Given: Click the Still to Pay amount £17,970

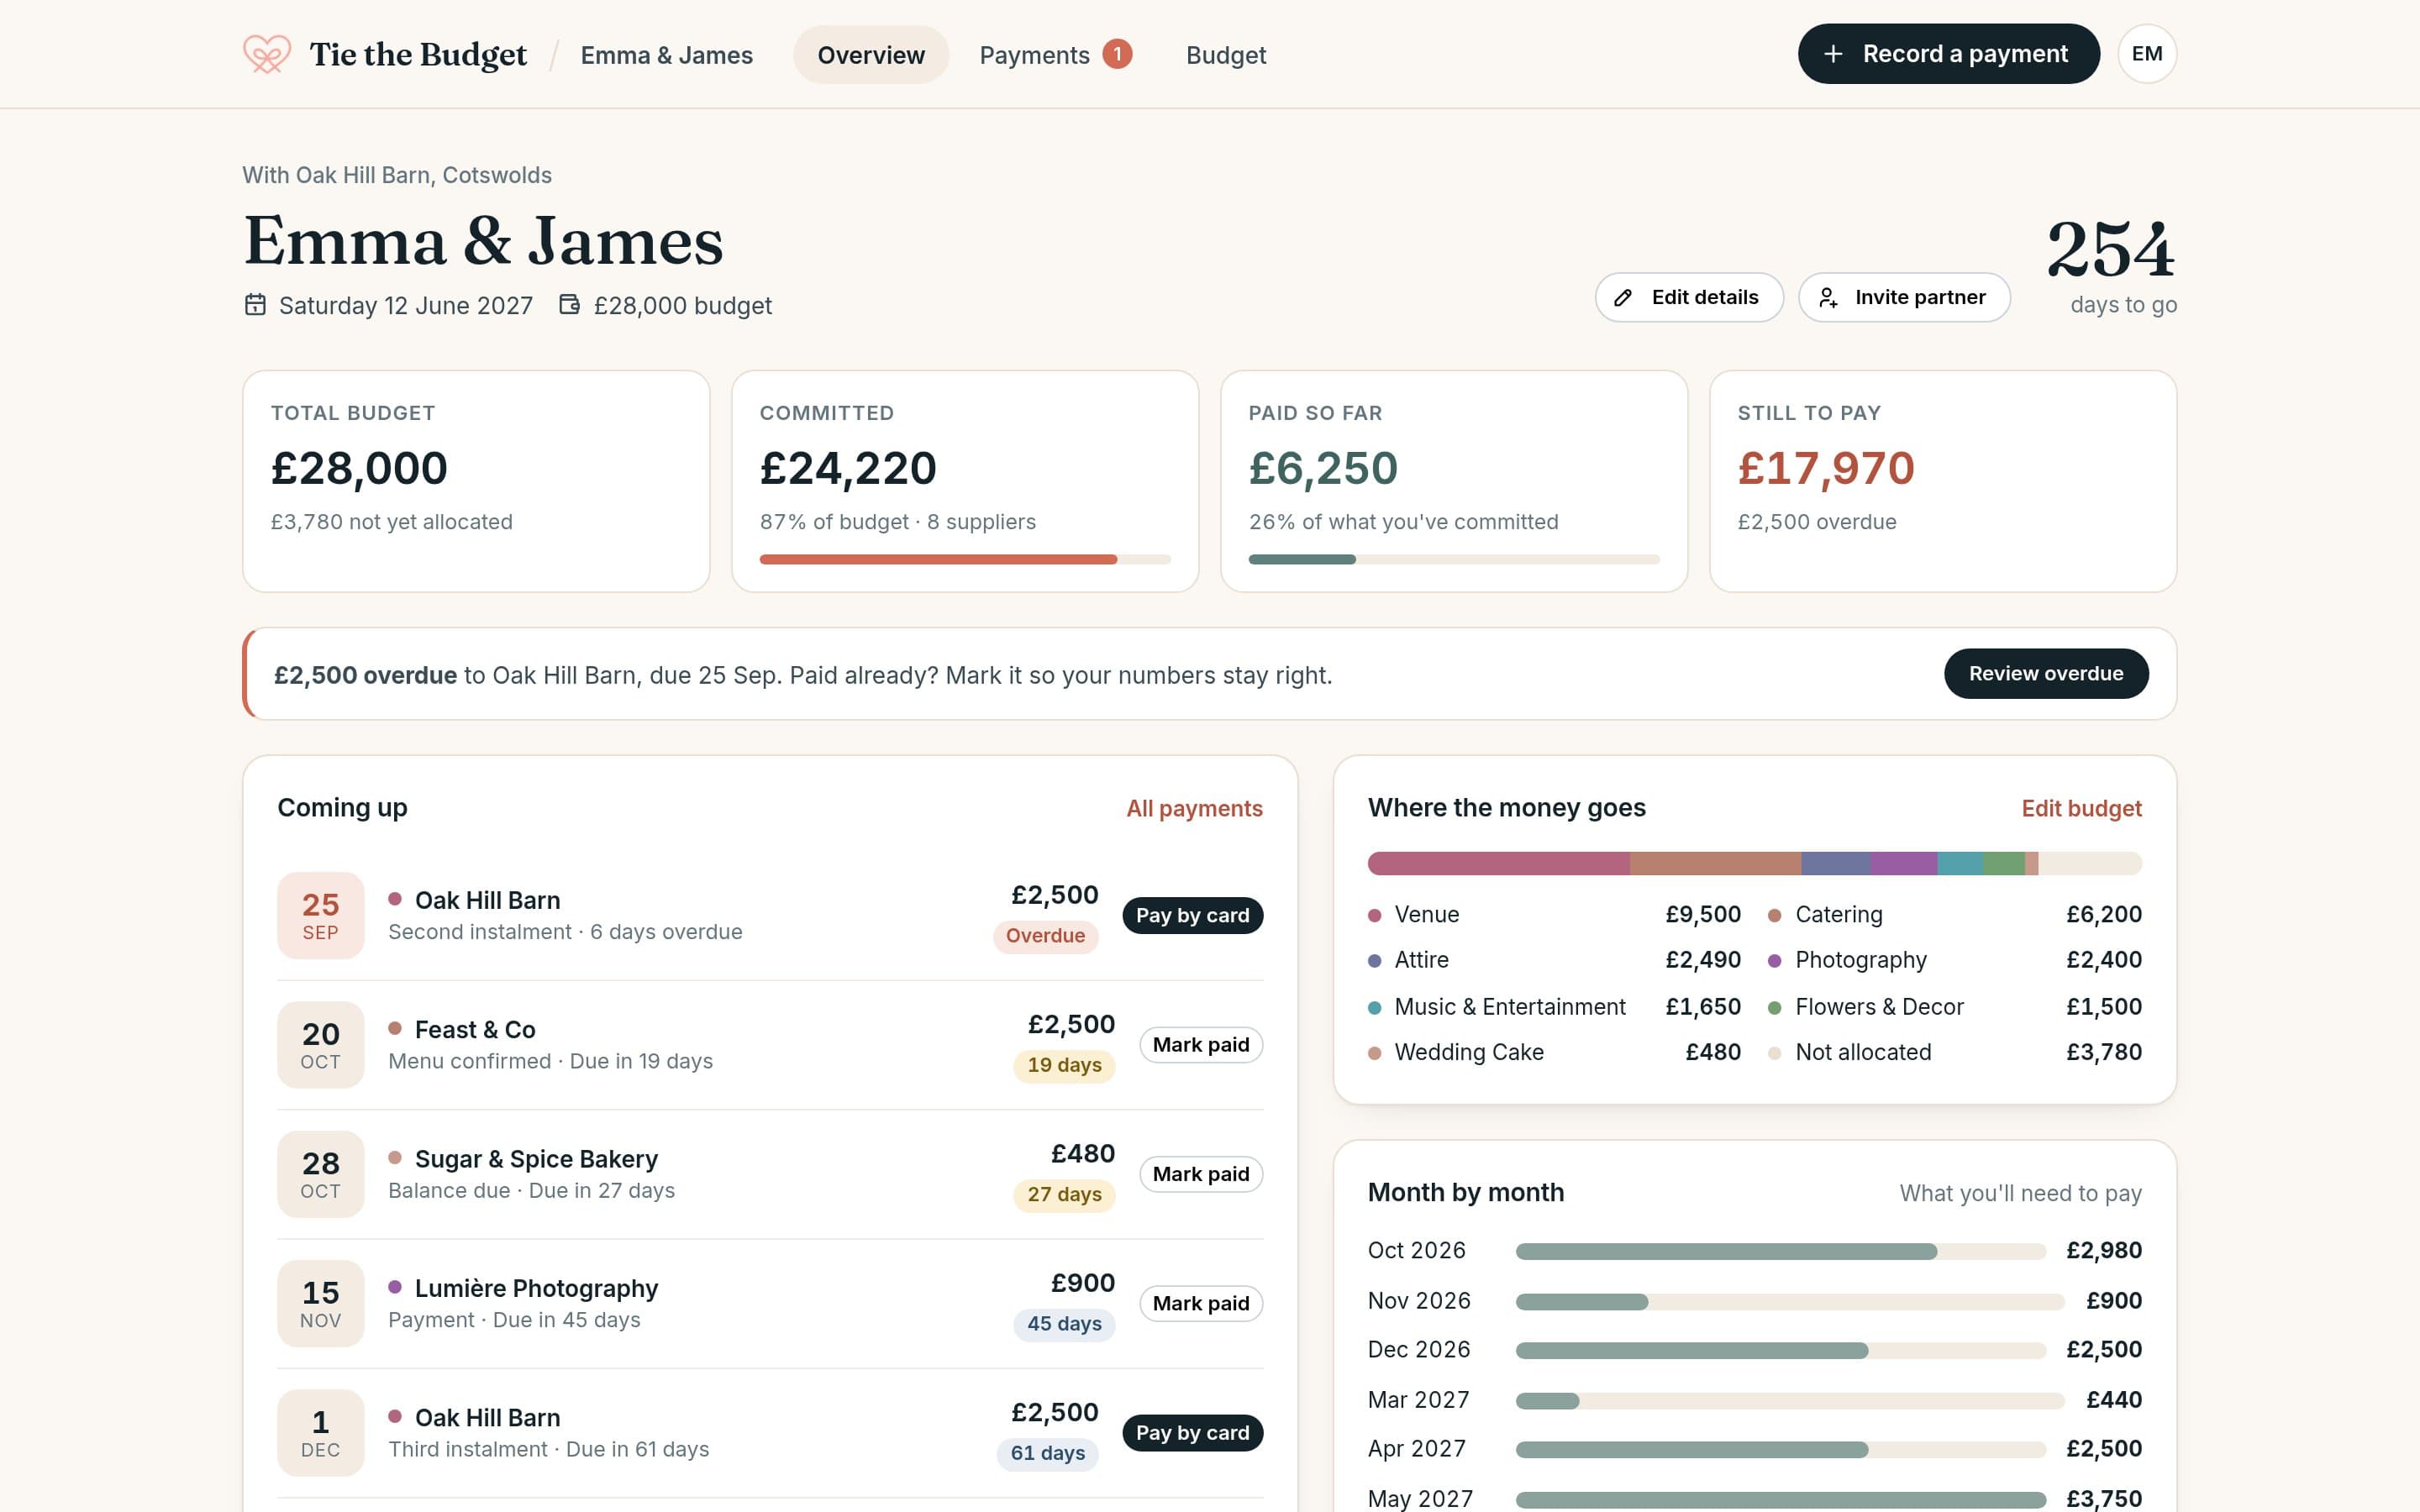Looking at the screenshot, I should [1825, 468].
